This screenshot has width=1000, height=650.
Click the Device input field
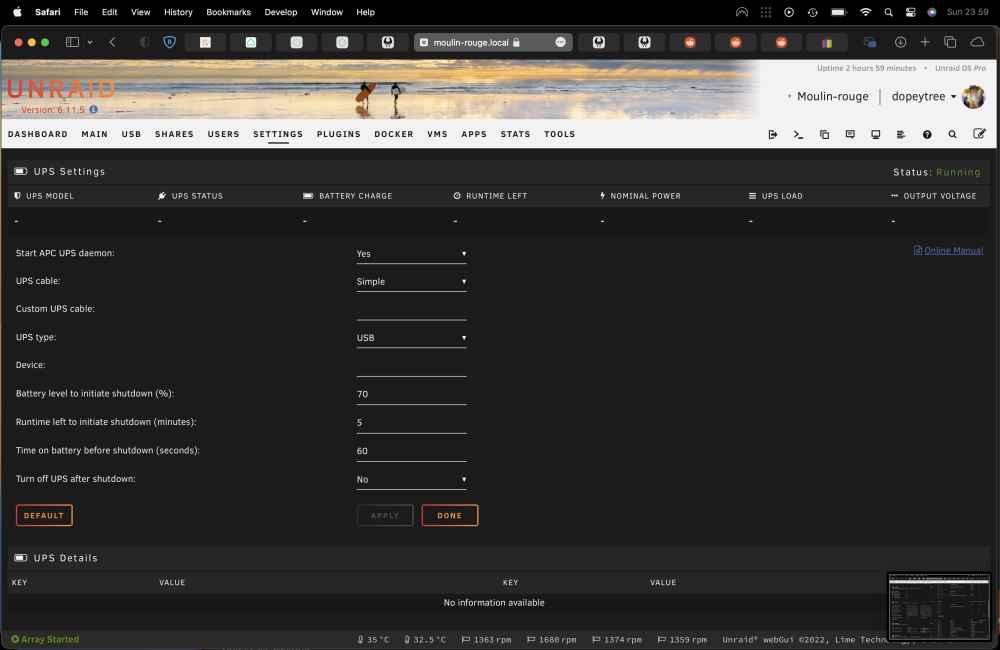tap(411, 367)
